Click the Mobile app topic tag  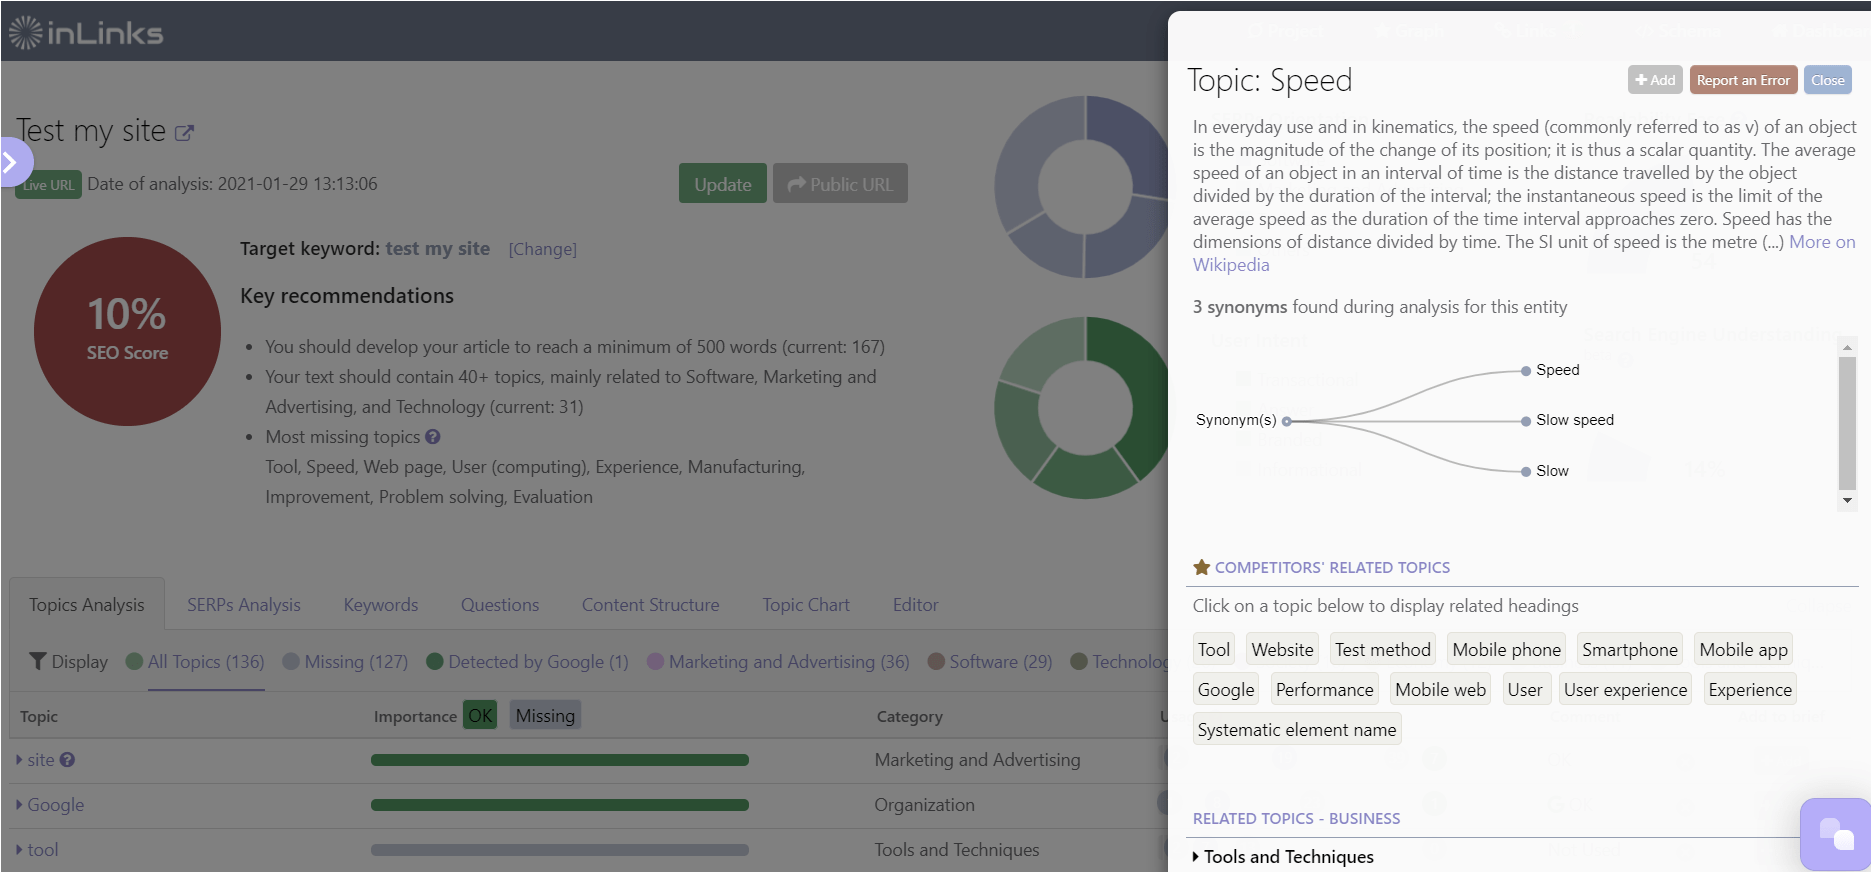tap(1743, 650)
